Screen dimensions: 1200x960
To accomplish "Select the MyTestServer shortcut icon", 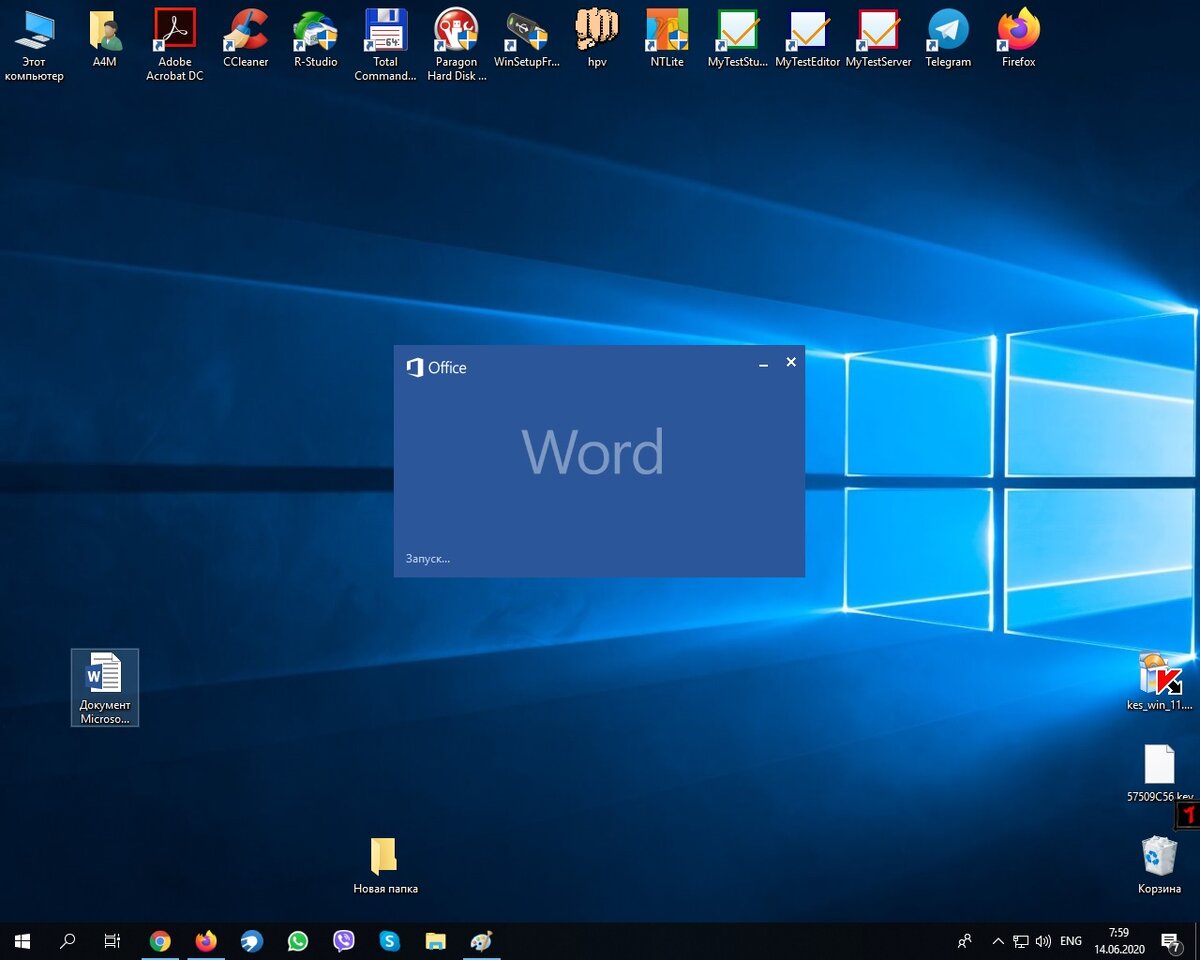I will click(878, 40).
